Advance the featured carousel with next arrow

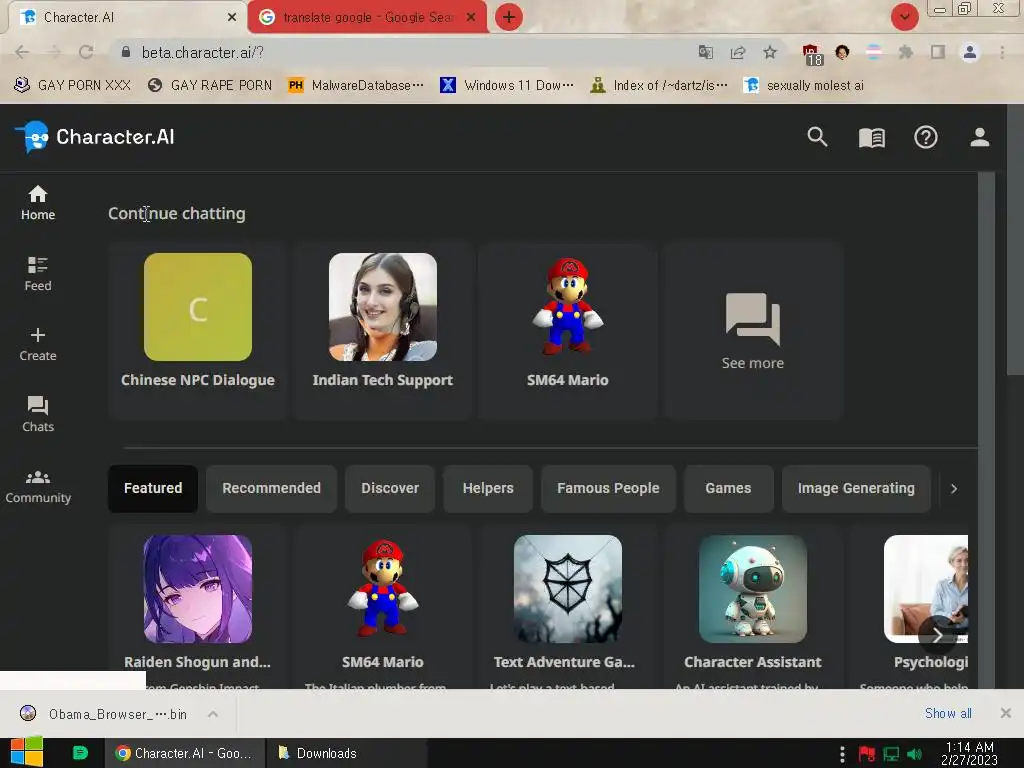pyautogui.click(x=938, y=635)
